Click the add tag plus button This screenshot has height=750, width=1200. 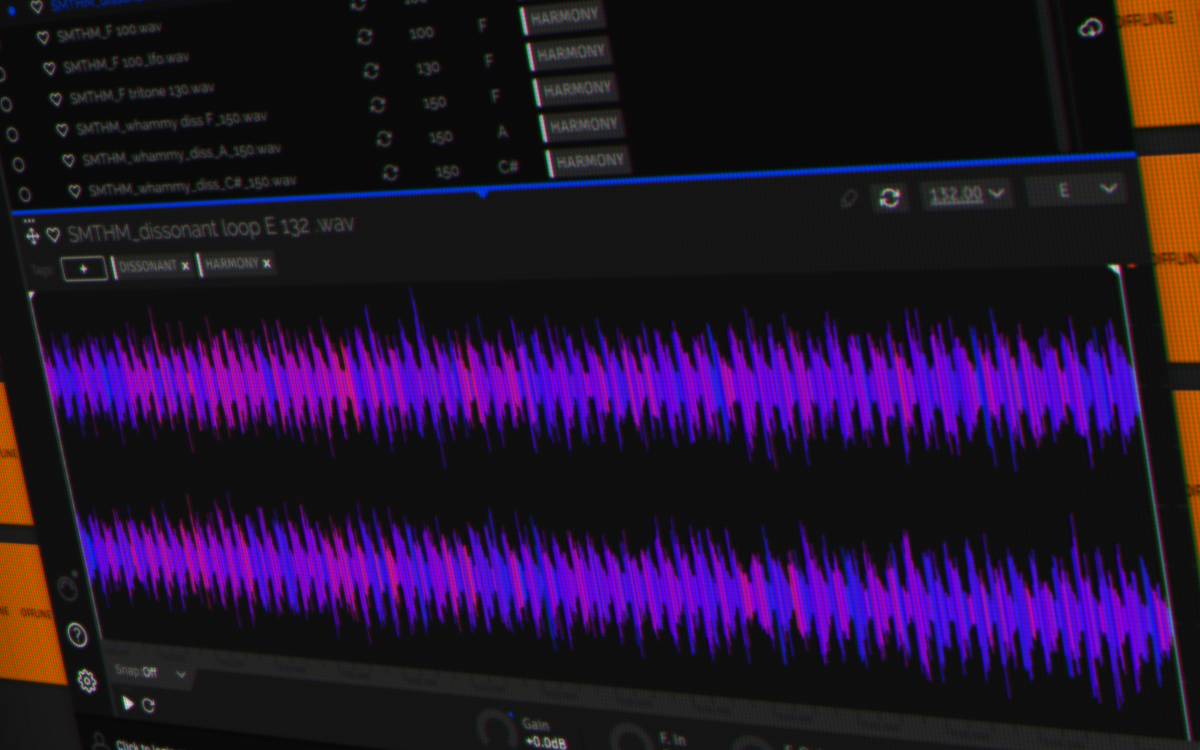click(84, 269)
